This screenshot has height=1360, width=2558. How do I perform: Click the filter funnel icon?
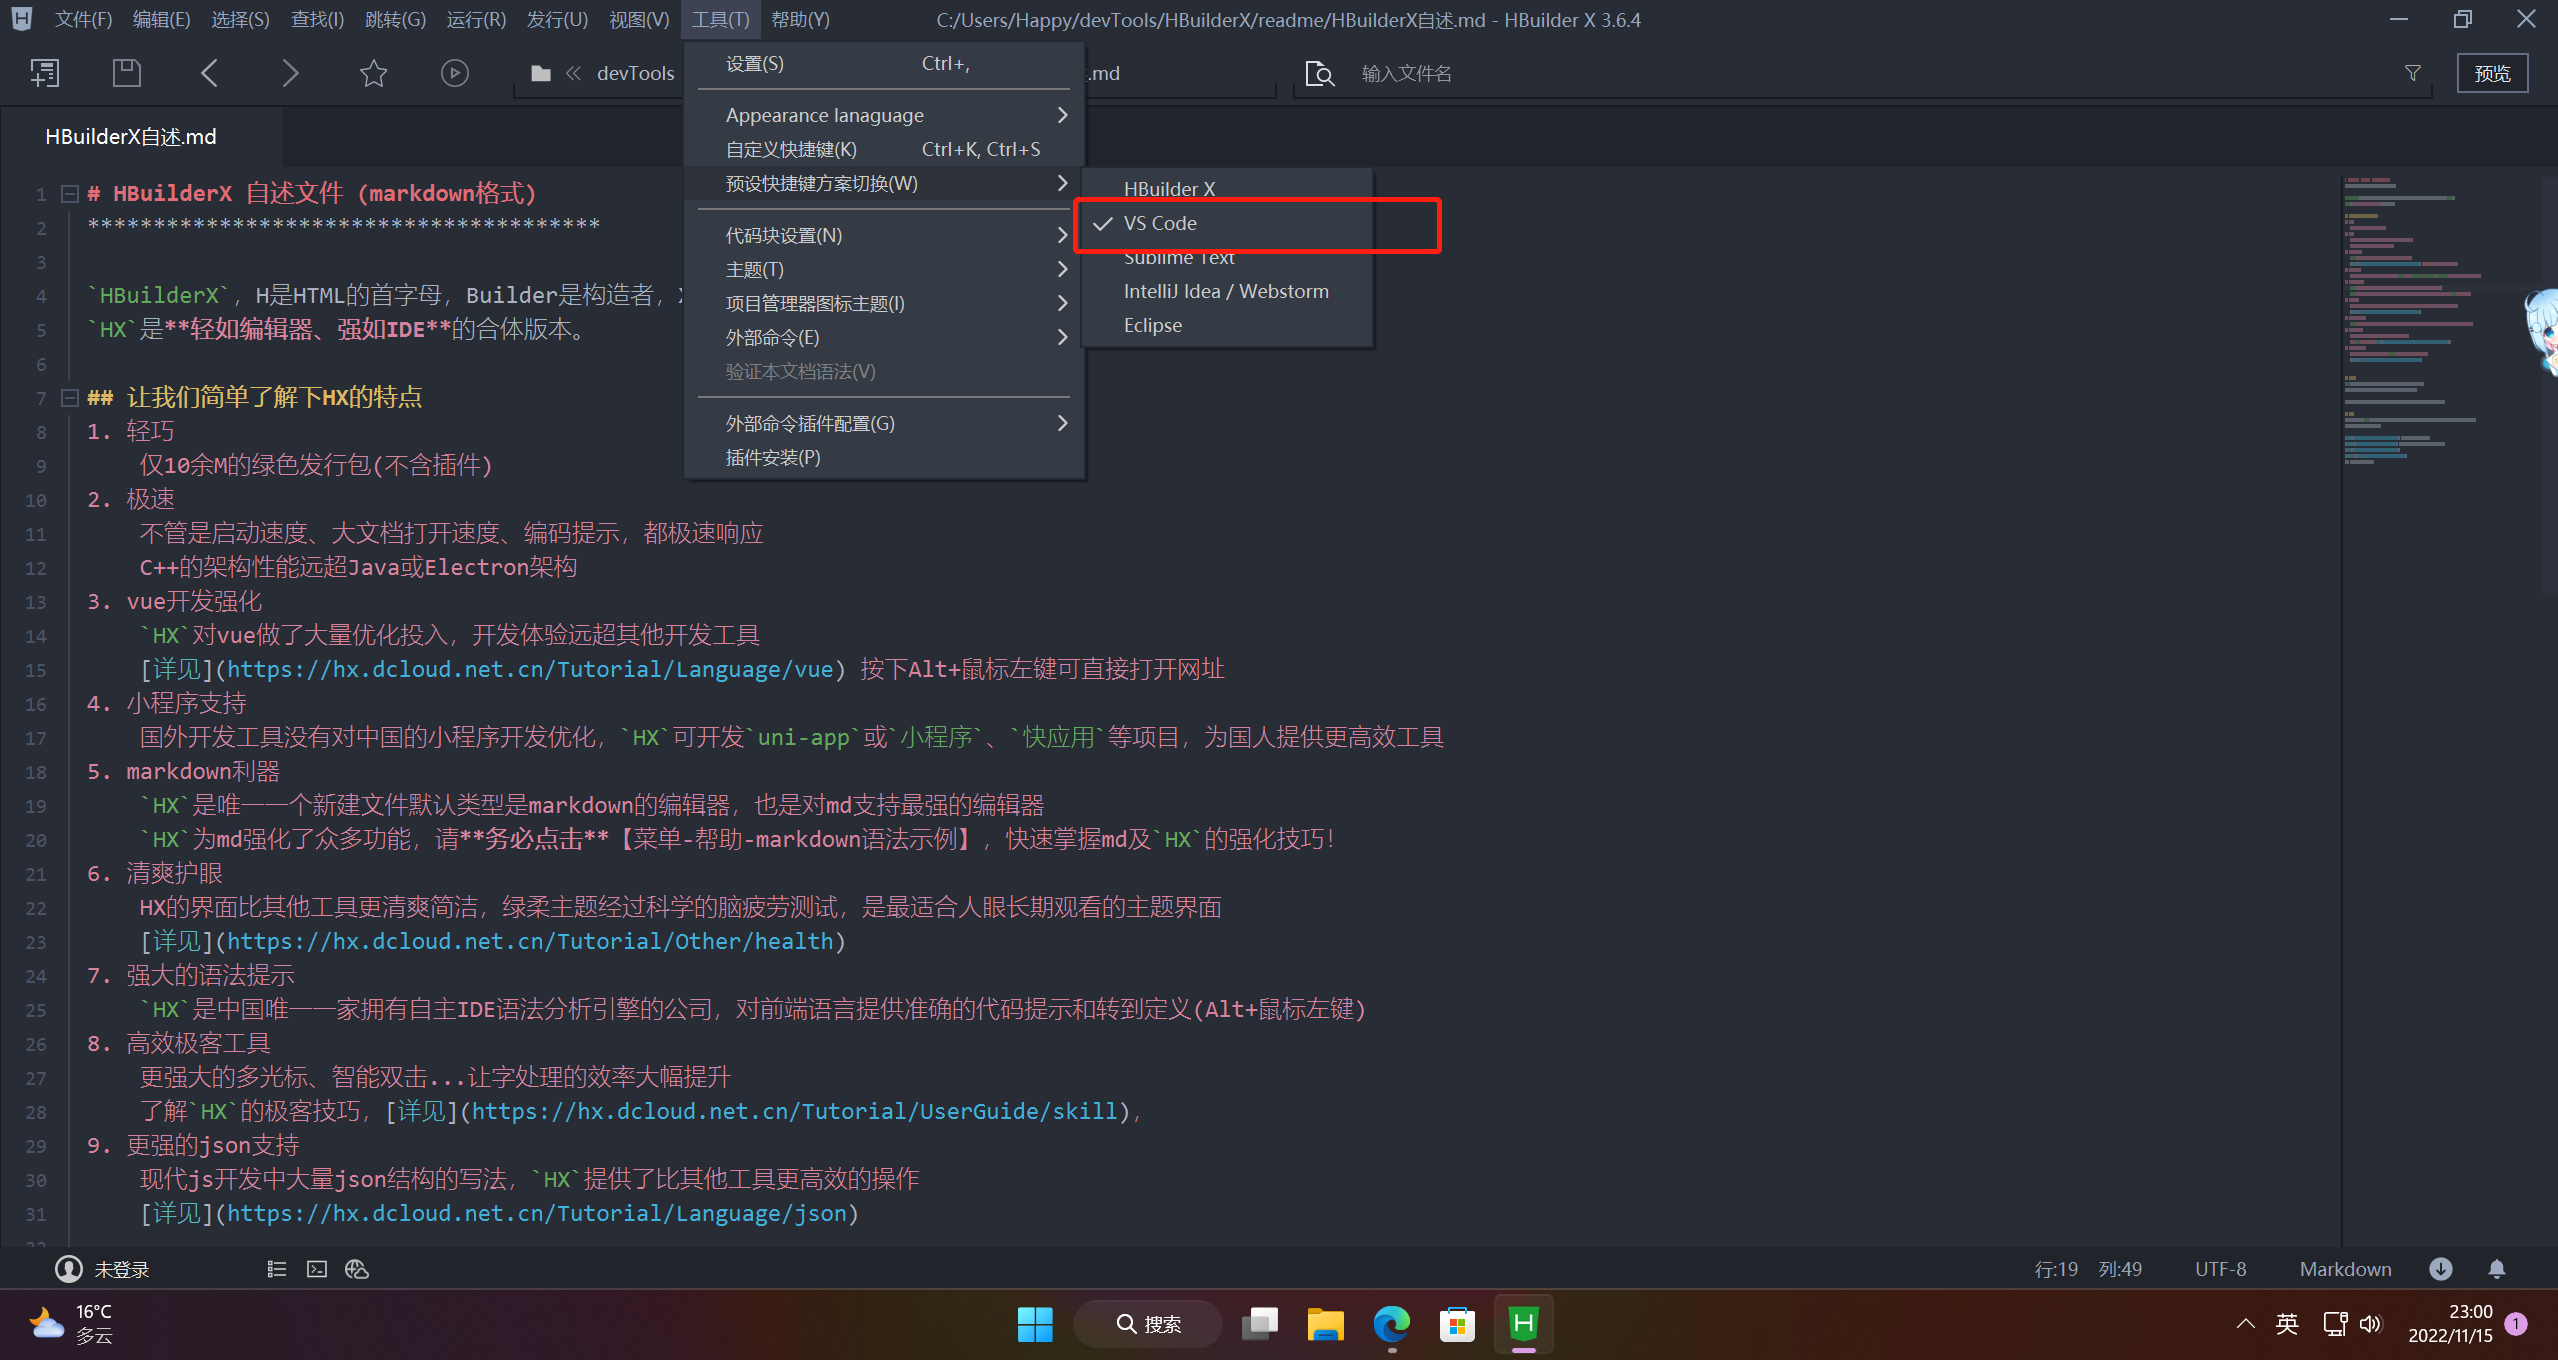click(2412, 73)
